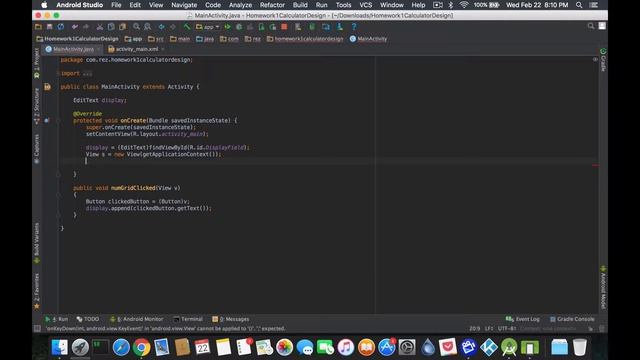Click the Forward navigation arrow
This screenshot has height=360, width=640.
[x=173, y=27]
